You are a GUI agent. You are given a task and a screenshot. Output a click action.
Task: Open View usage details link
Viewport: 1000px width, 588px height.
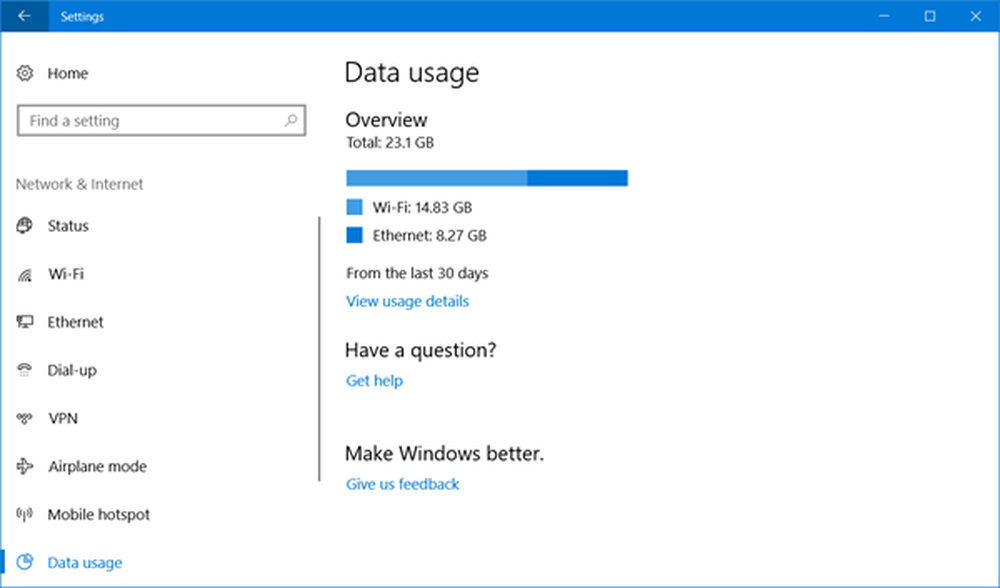click(x=407, y=301)
